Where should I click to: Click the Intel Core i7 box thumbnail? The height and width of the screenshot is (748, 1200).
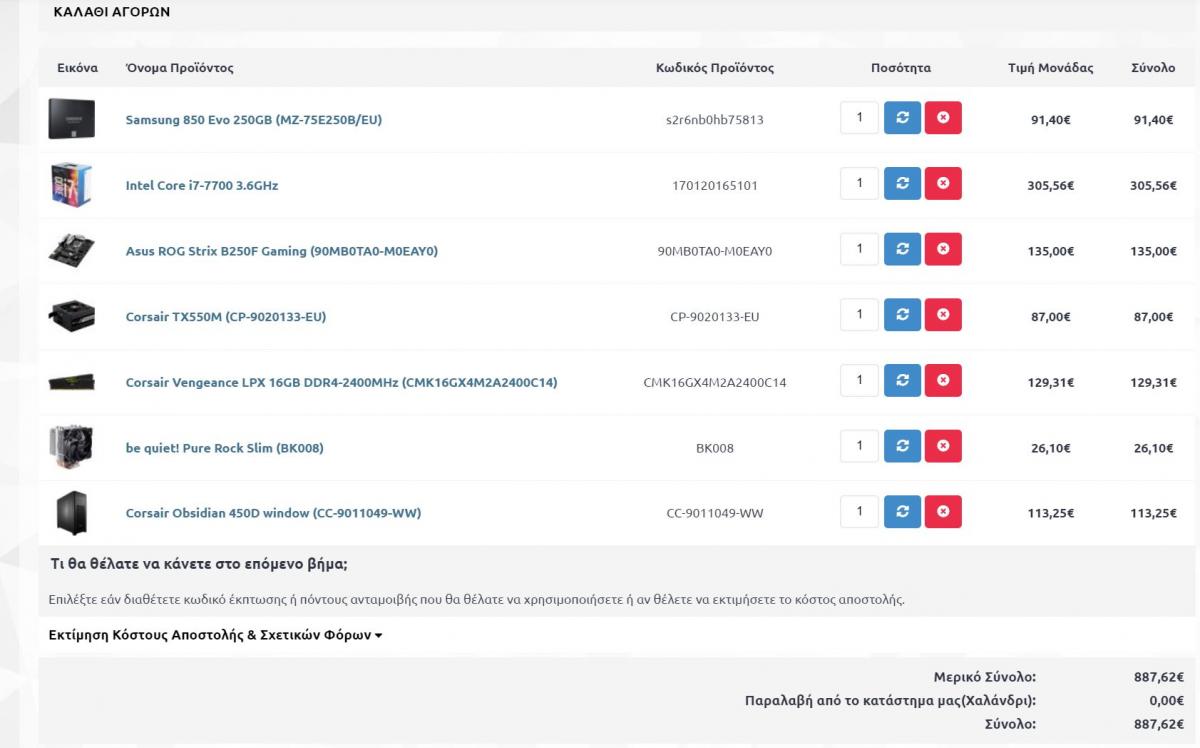(72, 185)
